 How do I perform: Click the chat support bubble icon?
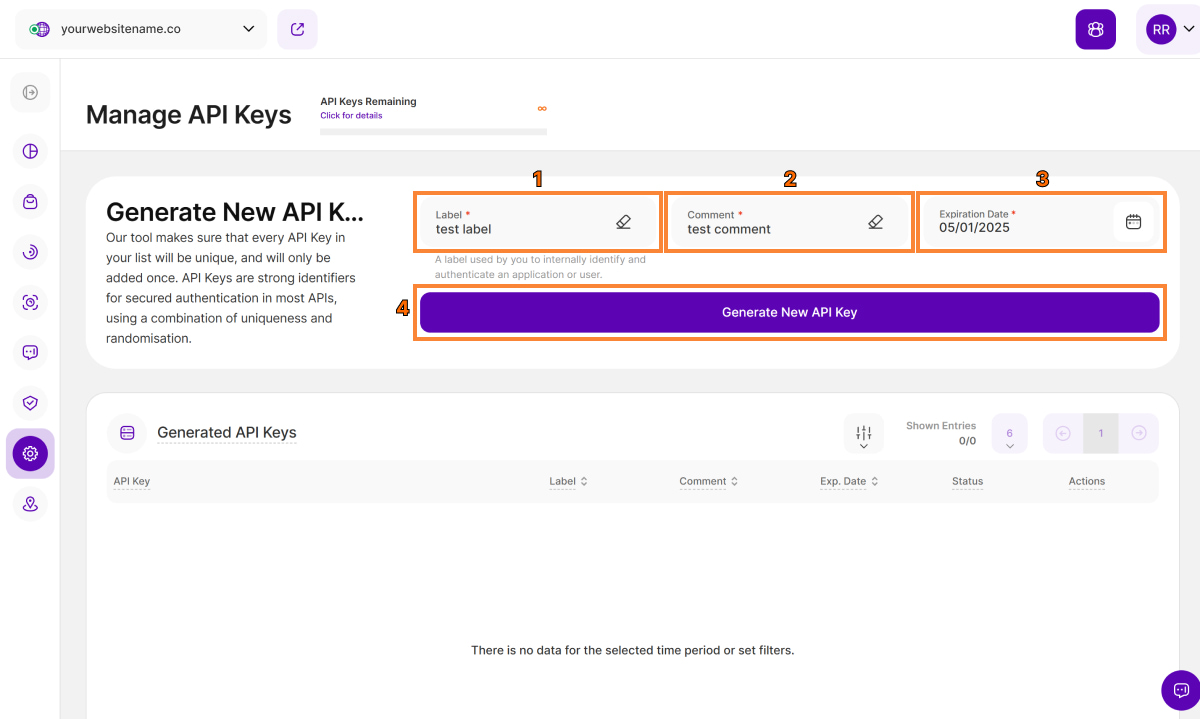1180,690
